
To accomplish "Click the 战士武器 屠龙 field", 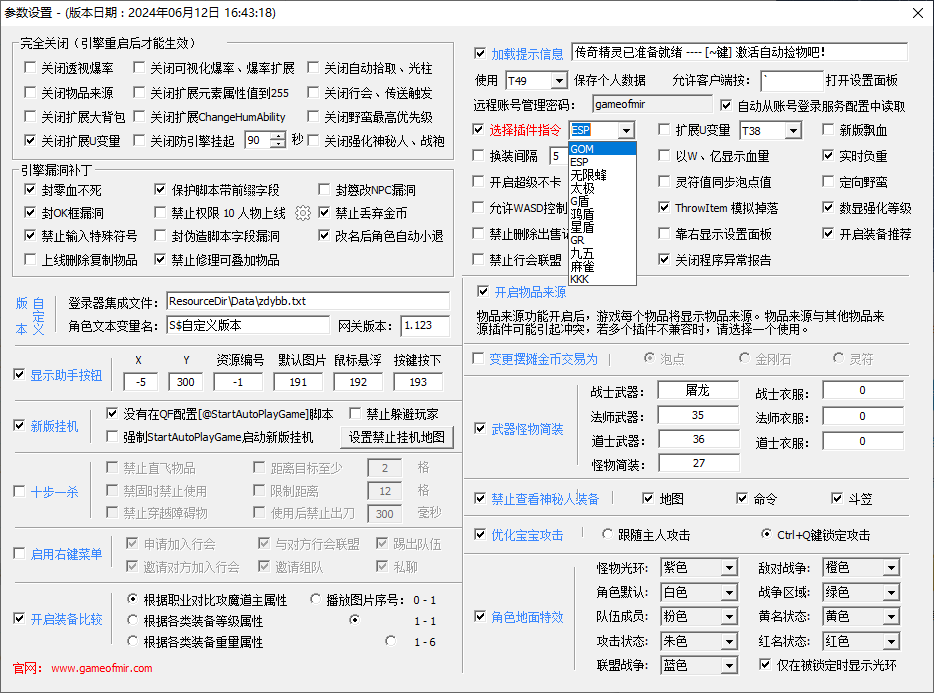I will pyautogui.click(x=698, y=390).
